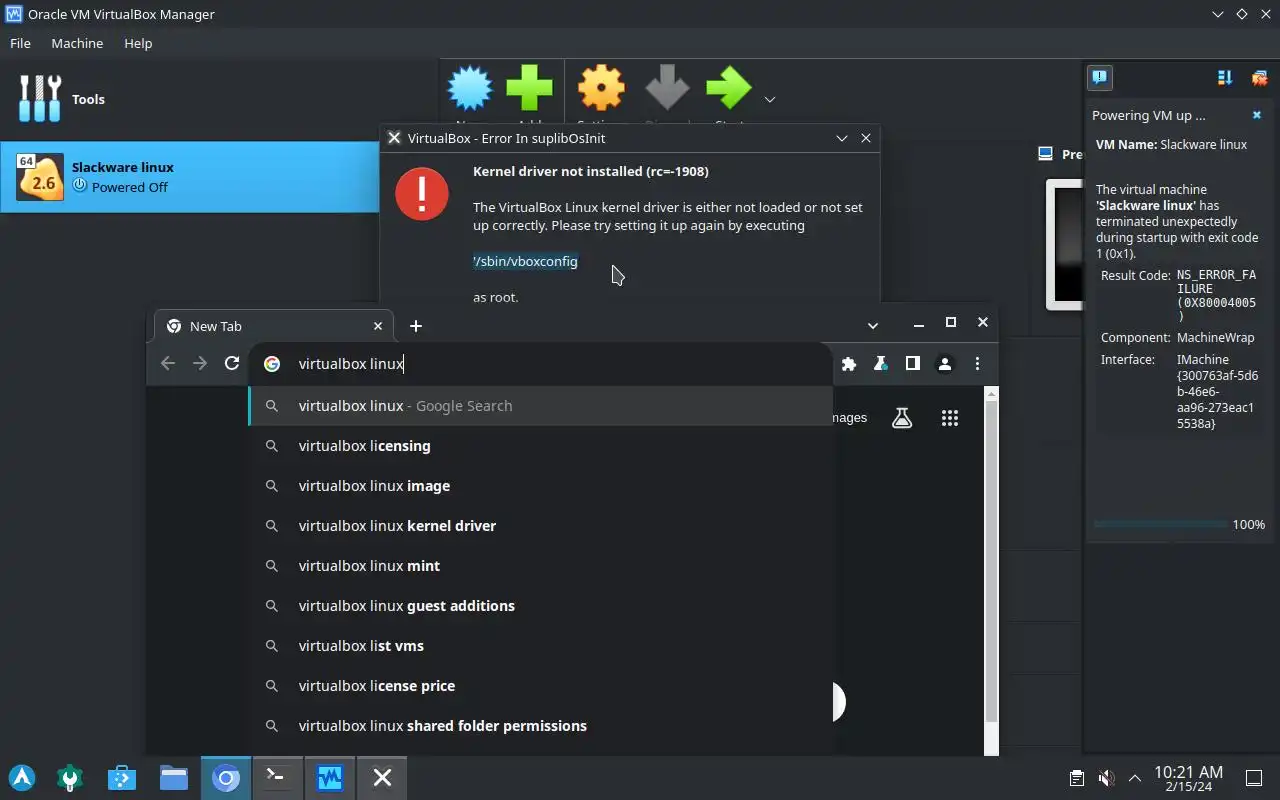1280x800 pixels.
Task: Select the New Tab browser tab
Action: click(272, 326)
